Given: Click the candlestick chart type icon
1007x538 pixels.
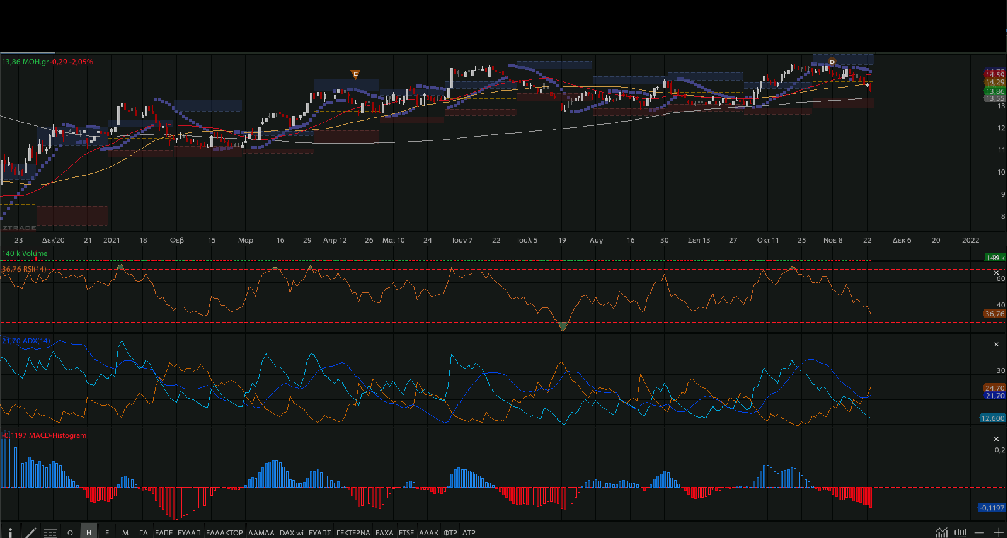Looking at the screenshot, I should (960, 532).
